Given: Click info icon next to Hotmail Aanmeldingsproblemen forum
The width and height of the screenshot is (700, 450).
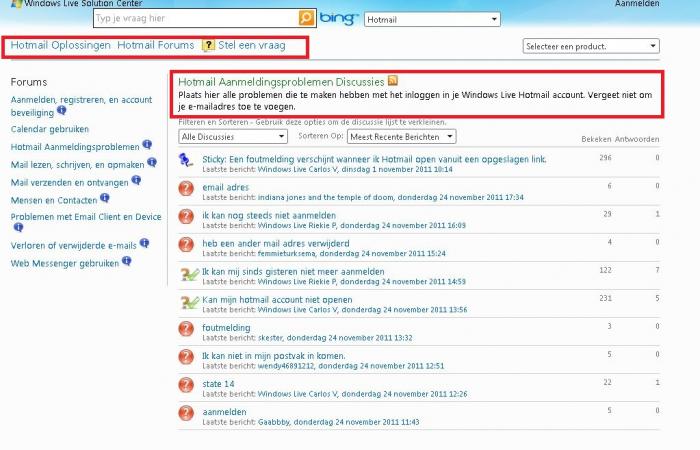Looking at the screenshot, I should (147, 144).
